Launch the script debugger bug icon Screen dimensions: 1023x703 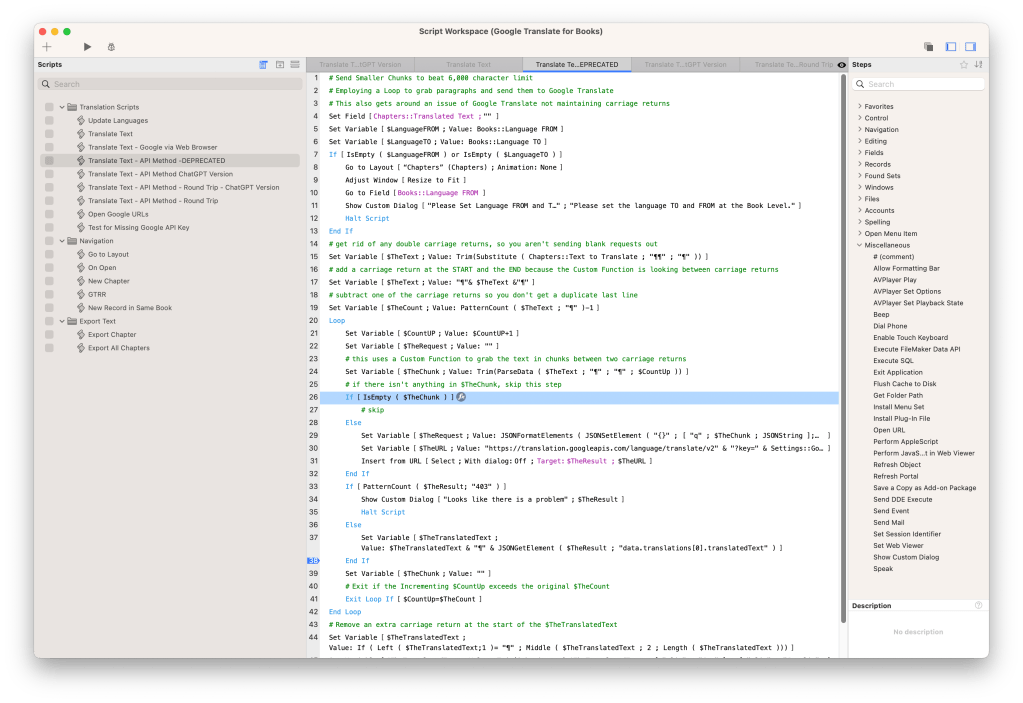110,47
